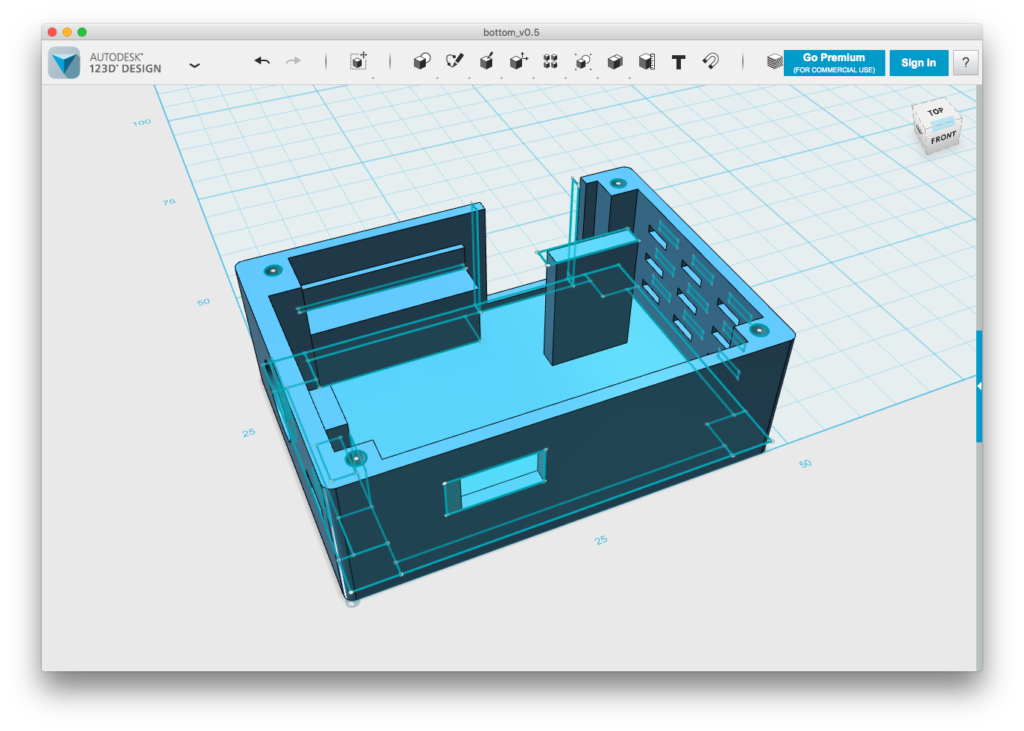The width and height of the screenshot is (1024, 731).
Task: Open the Construct tools
Action: pos(486,62)
